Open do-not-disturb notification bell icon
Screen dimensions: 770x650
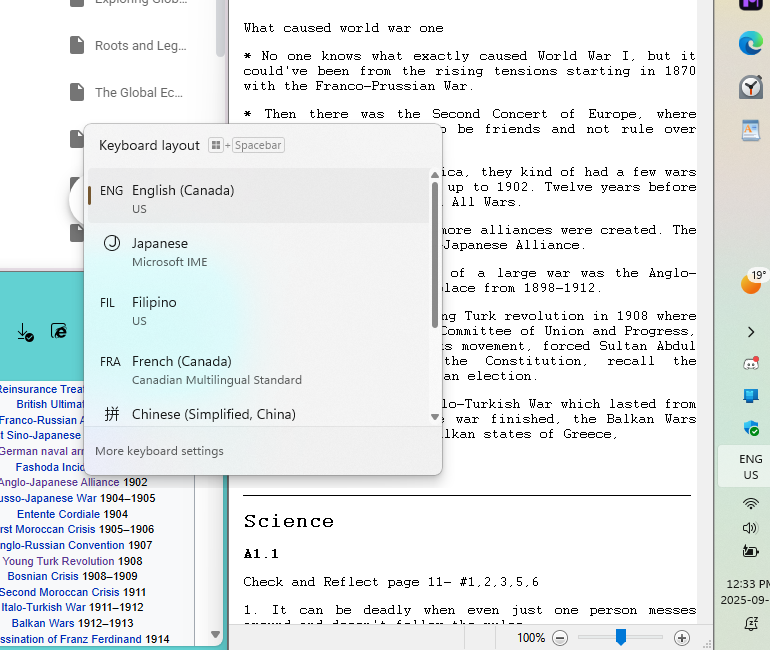[750, 623]
